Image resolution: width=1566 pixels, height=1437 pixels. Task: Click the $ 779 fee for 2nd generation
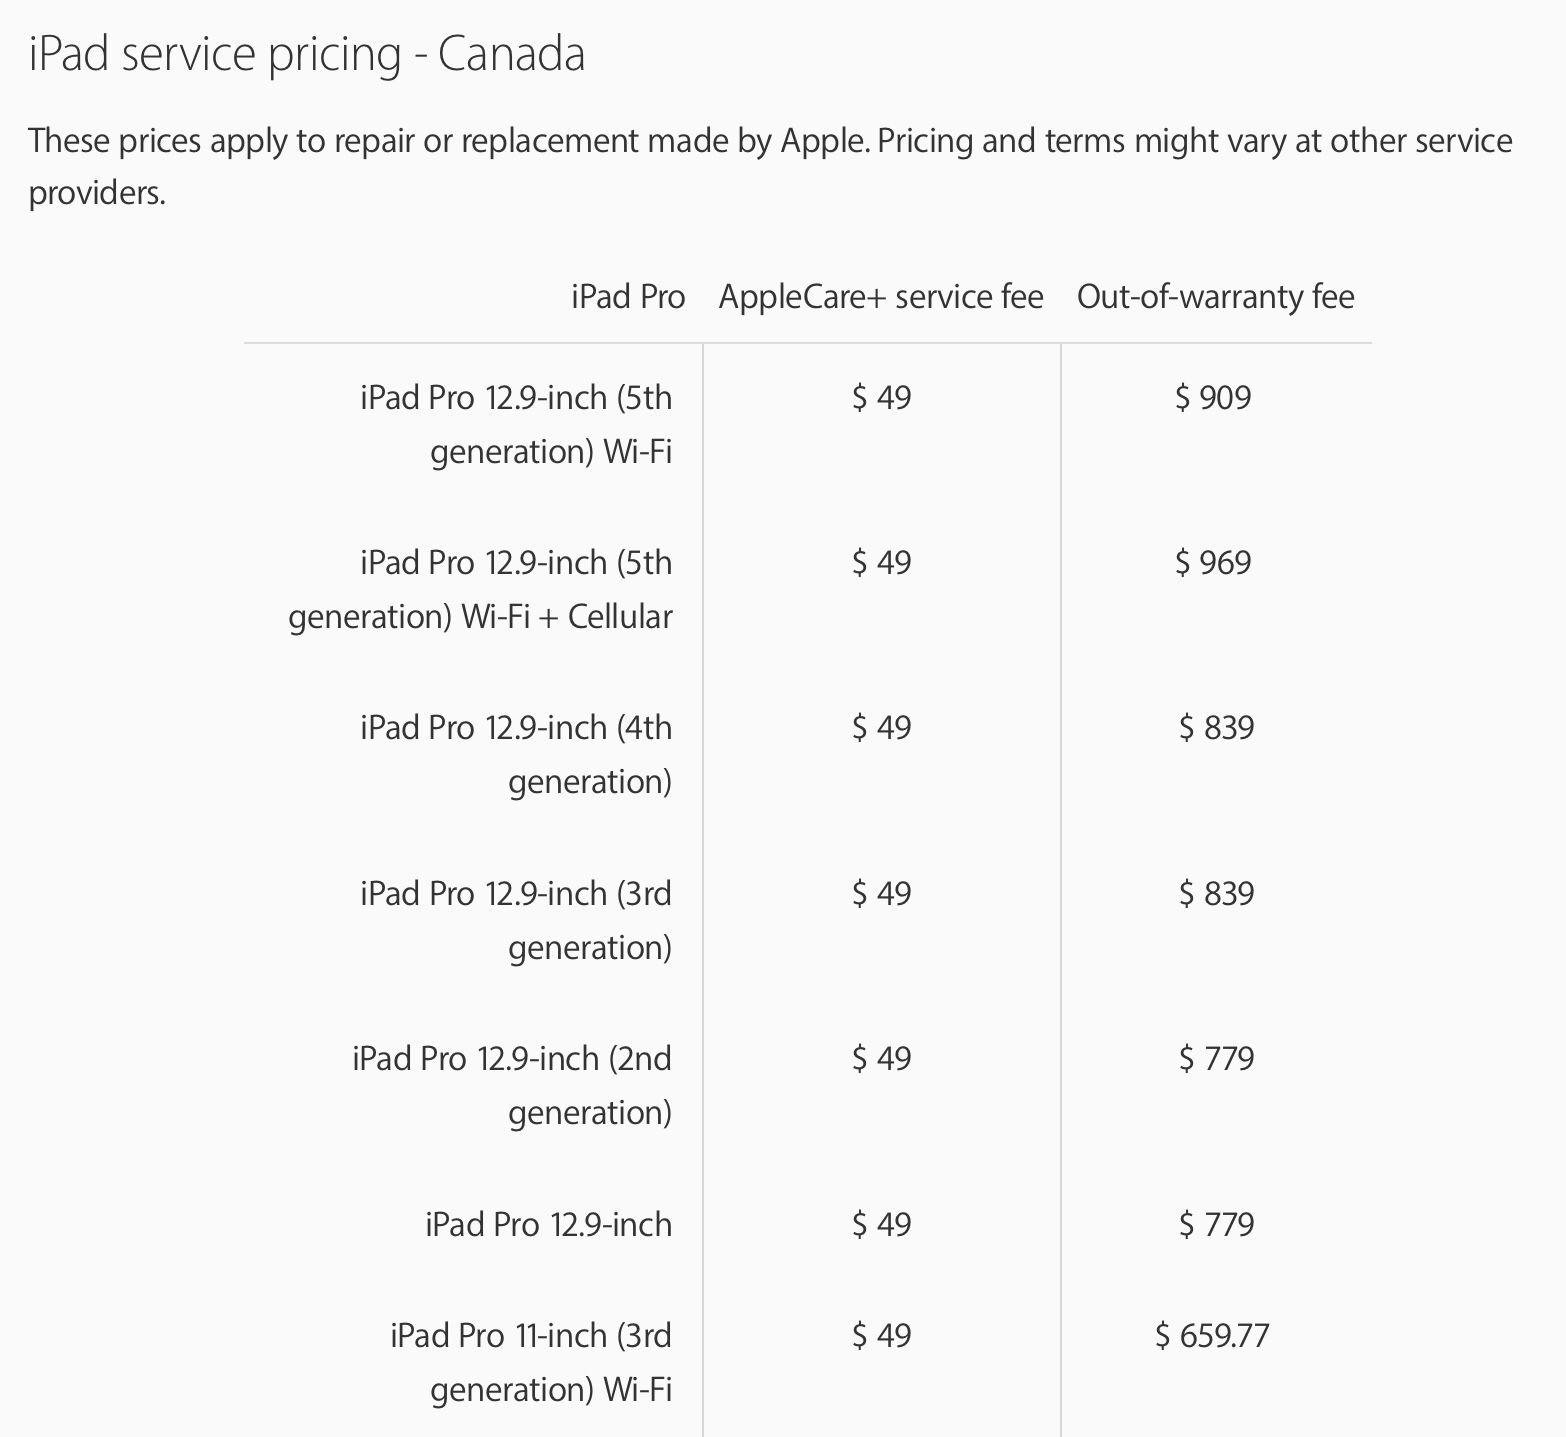1216,1059
